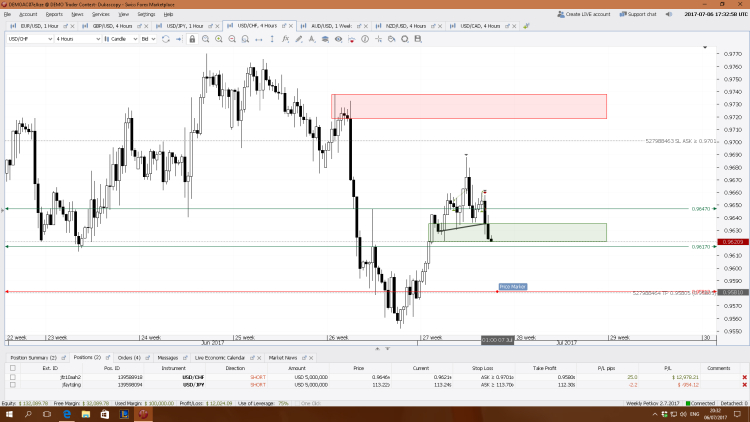Open the chart templates layers icon

325,39
